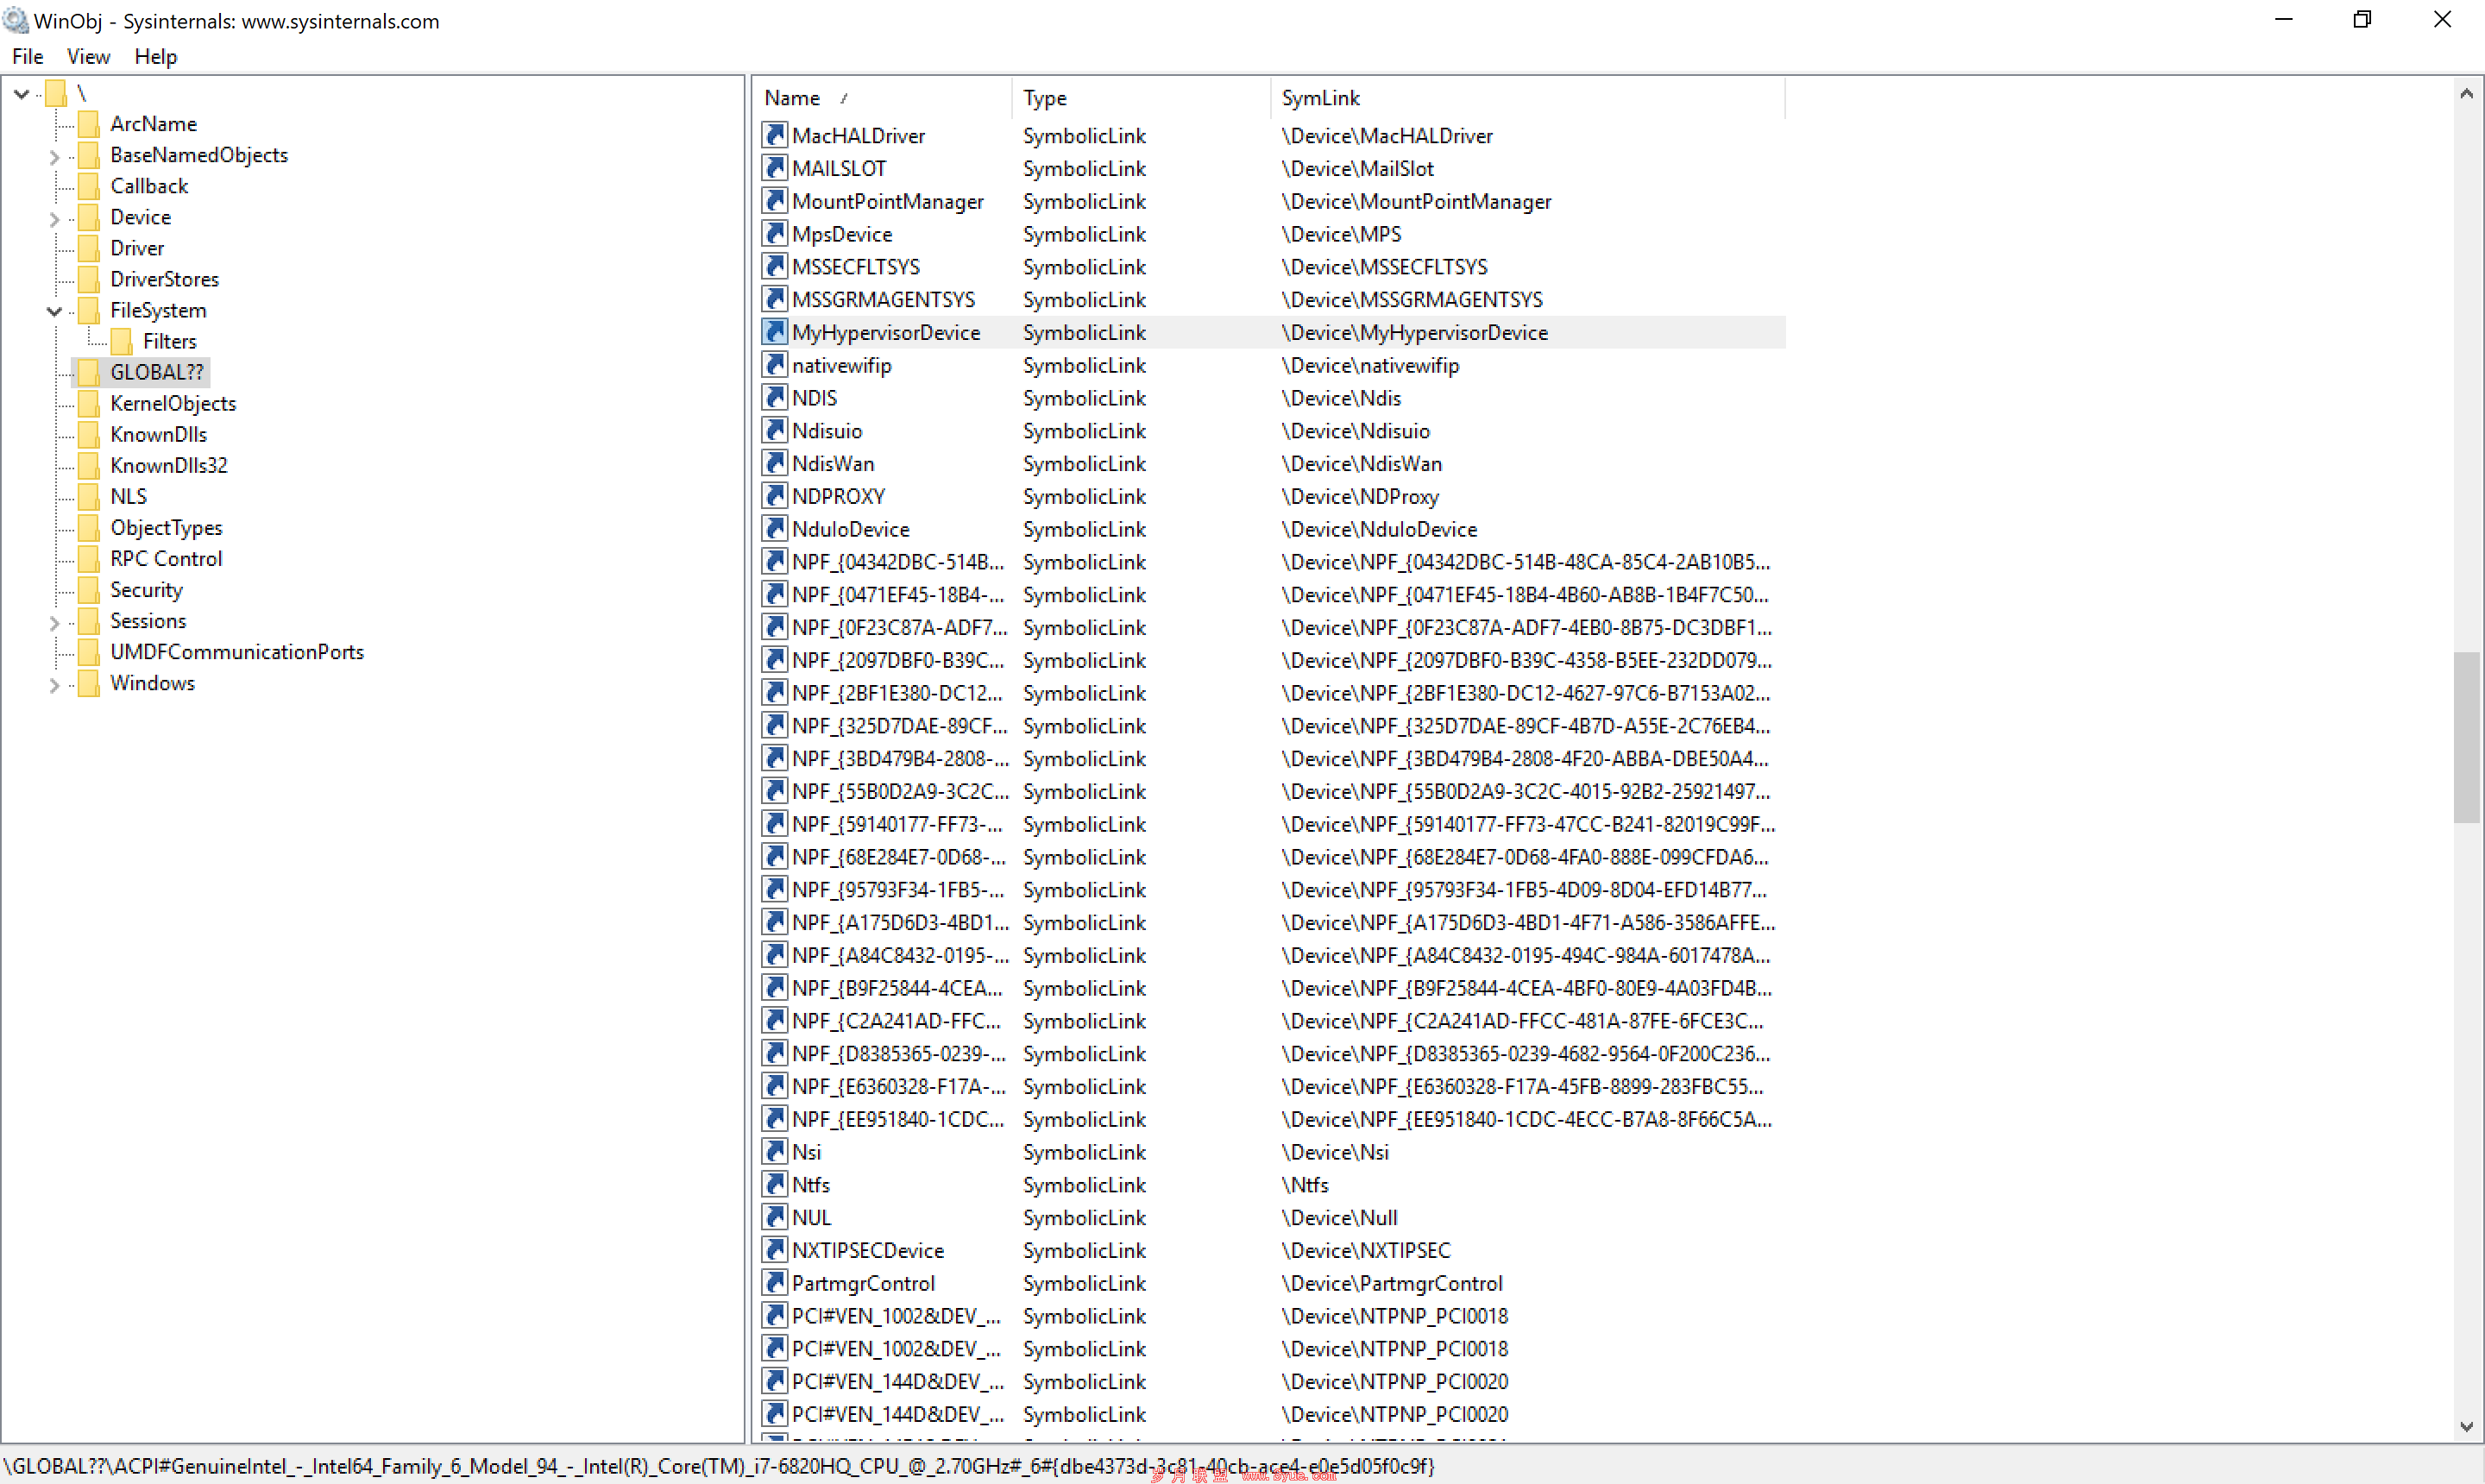The width and height of the screenshot is (2485, 1484).
Task: Click the ObjectTypes folder icon
Action: (89, 528)
